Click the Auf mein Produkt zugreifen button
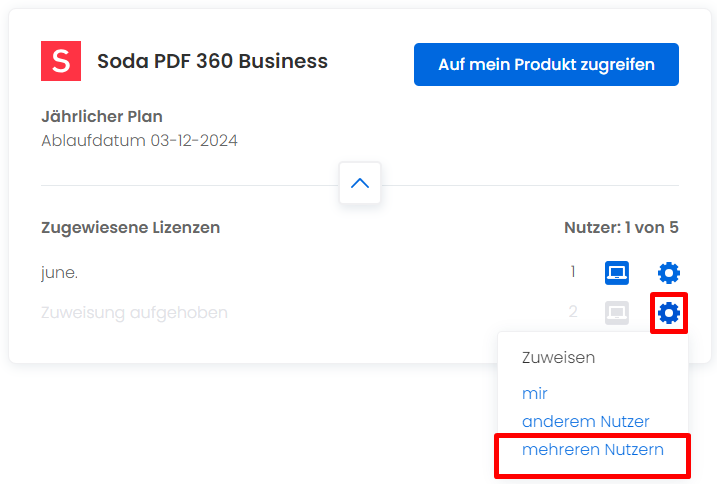717x484 pixels. [546, 65]
